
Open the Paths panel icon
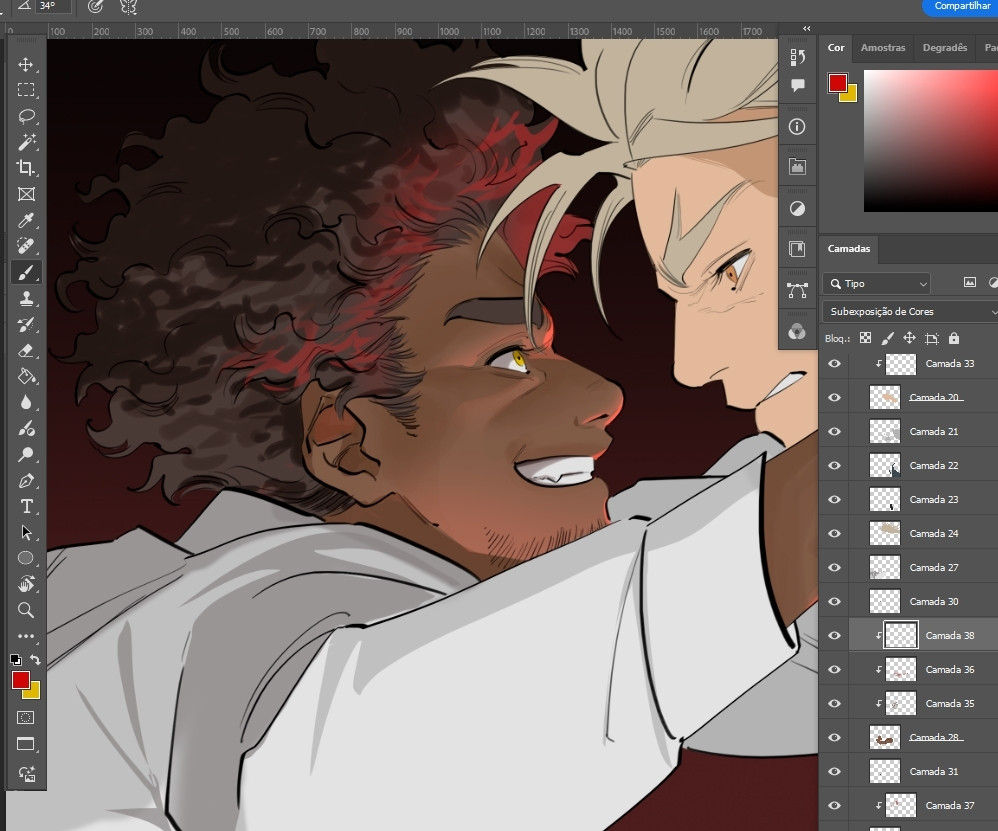(797, 290)
